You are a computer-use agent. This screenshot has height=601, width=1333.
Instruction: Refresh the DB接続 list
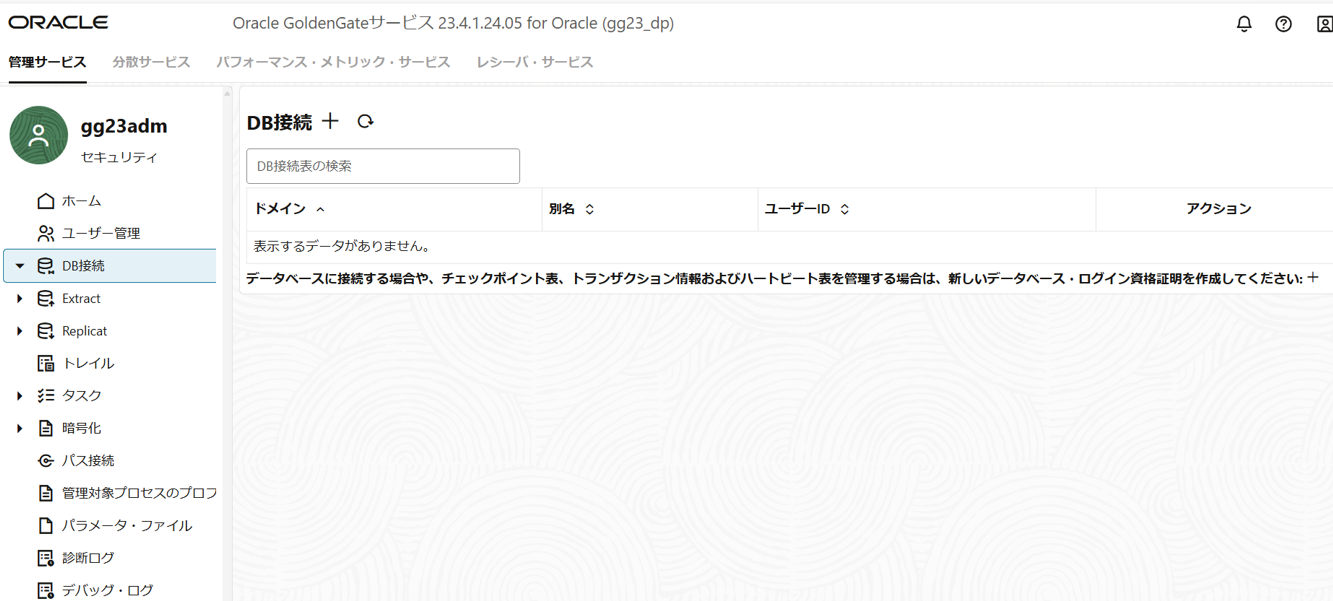coord(365,121)
